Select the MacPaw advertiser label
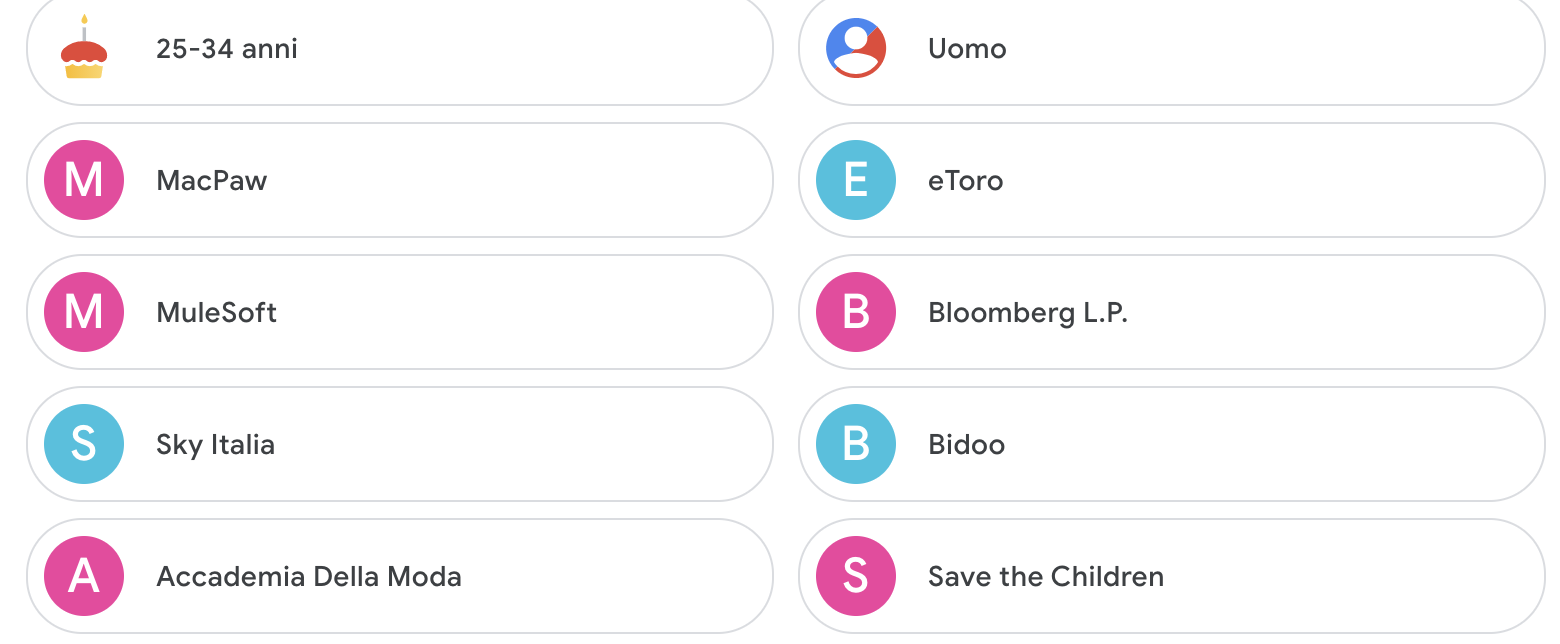This screenshot has height=644, width=1560. (212, 180)
